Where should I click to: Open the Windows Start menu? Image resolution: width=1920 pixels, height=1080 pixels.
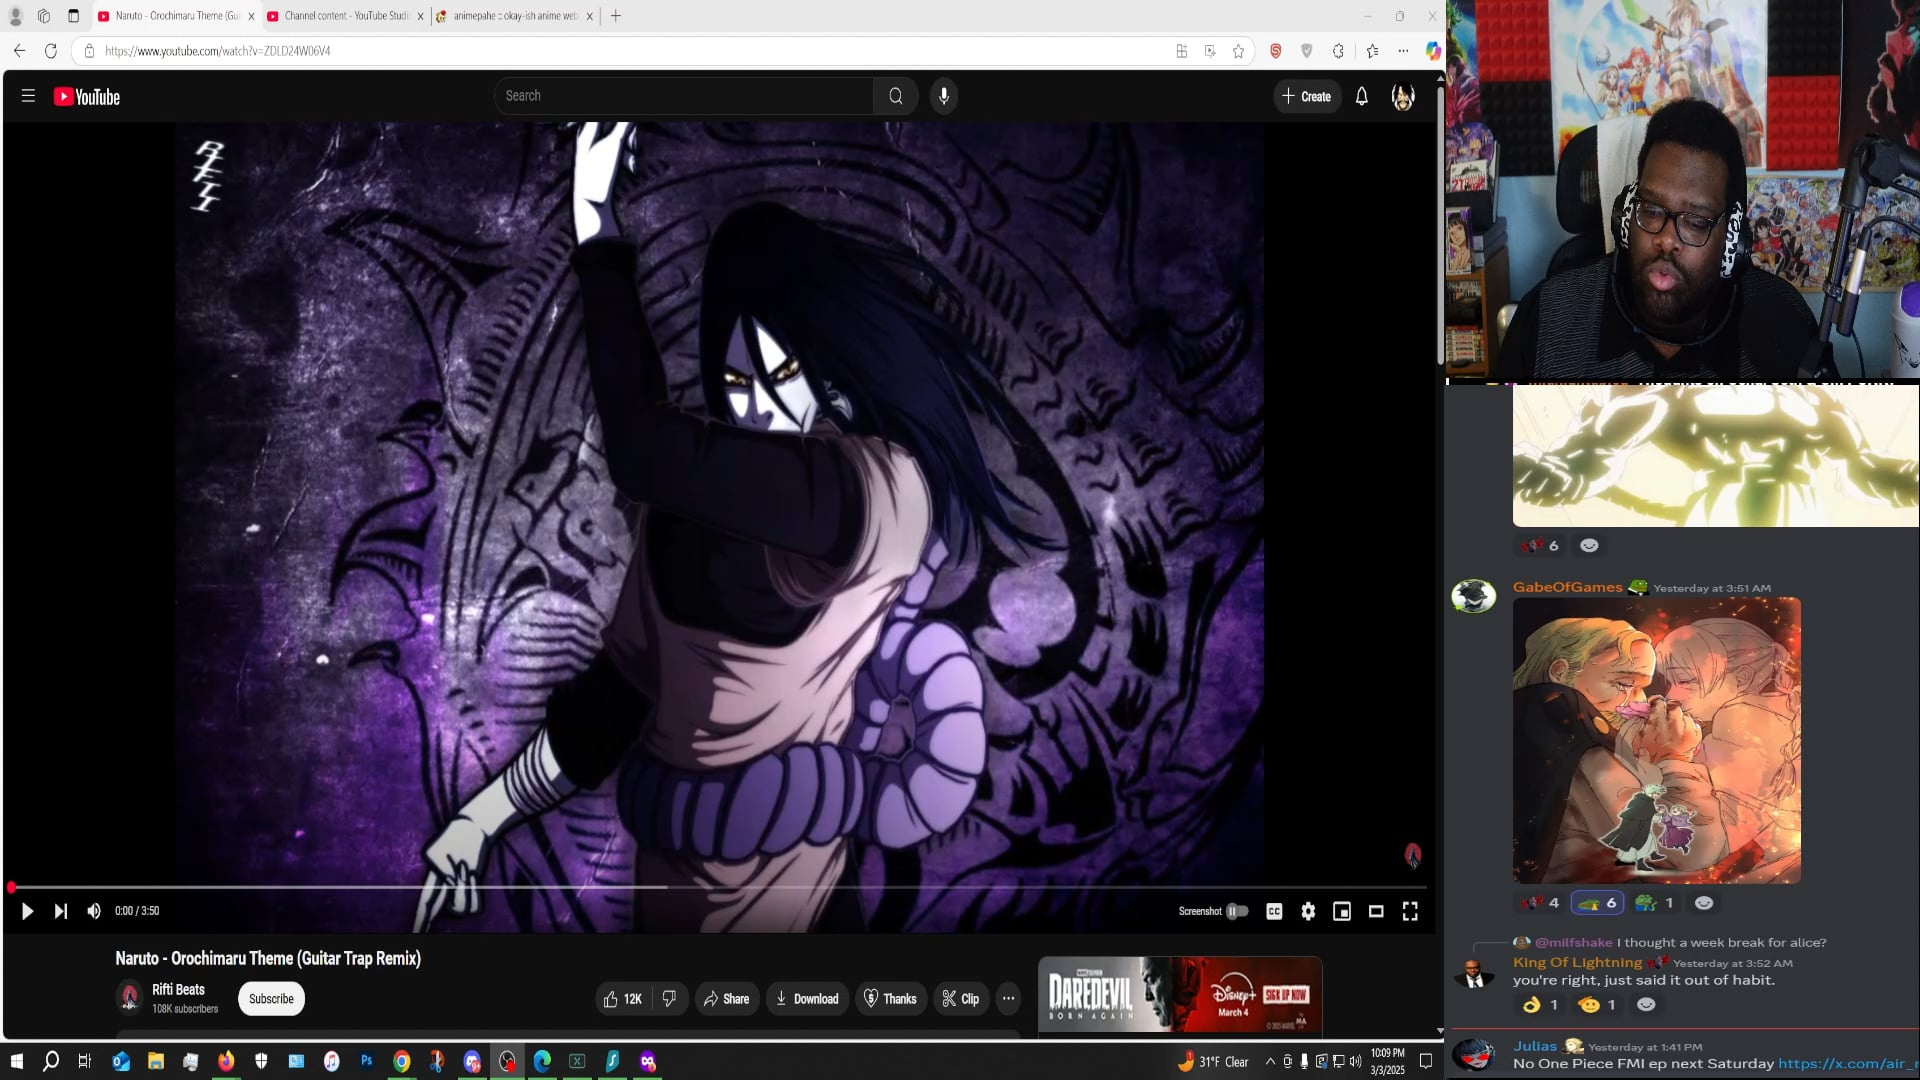pyautogui.click(x=17, y=1061)
